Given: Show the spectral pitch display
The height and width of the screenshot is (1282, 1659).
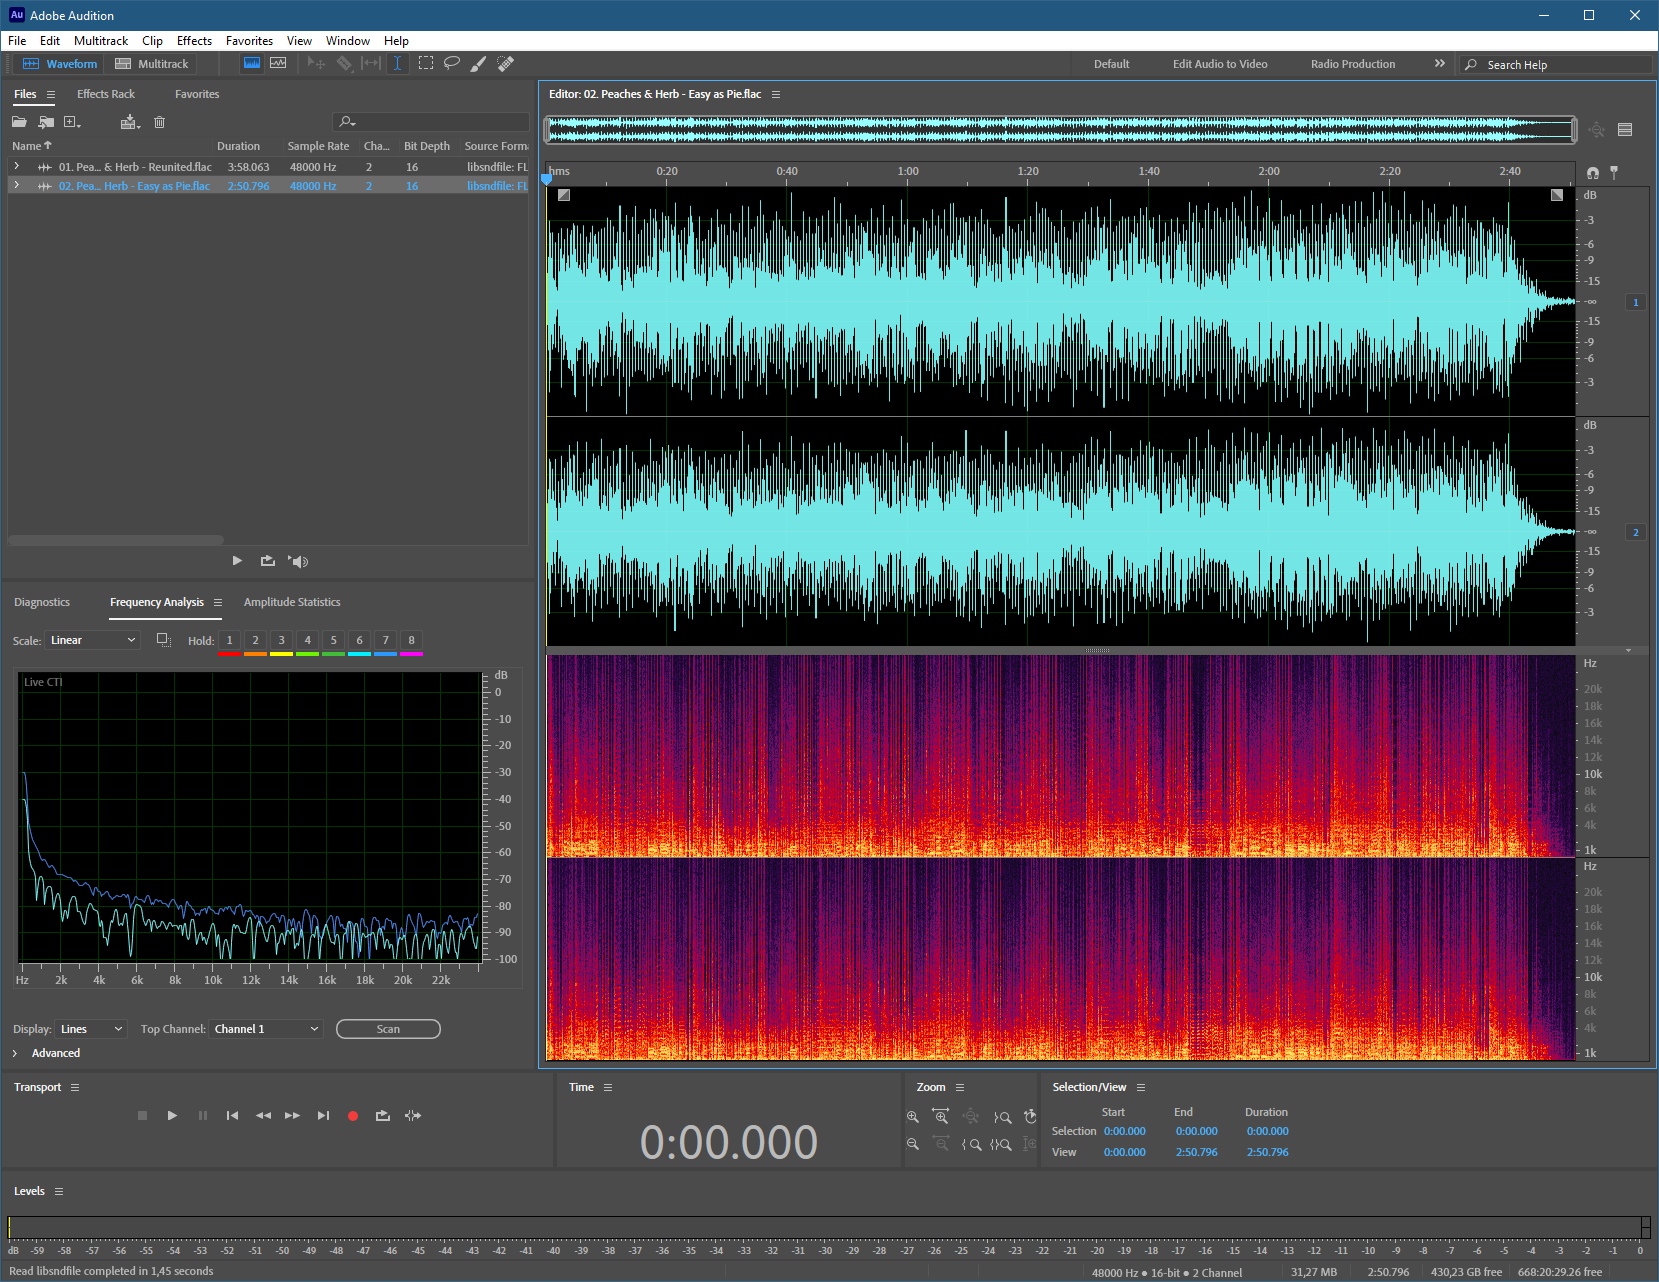Looking at the screenshot, I should point(278,63).
